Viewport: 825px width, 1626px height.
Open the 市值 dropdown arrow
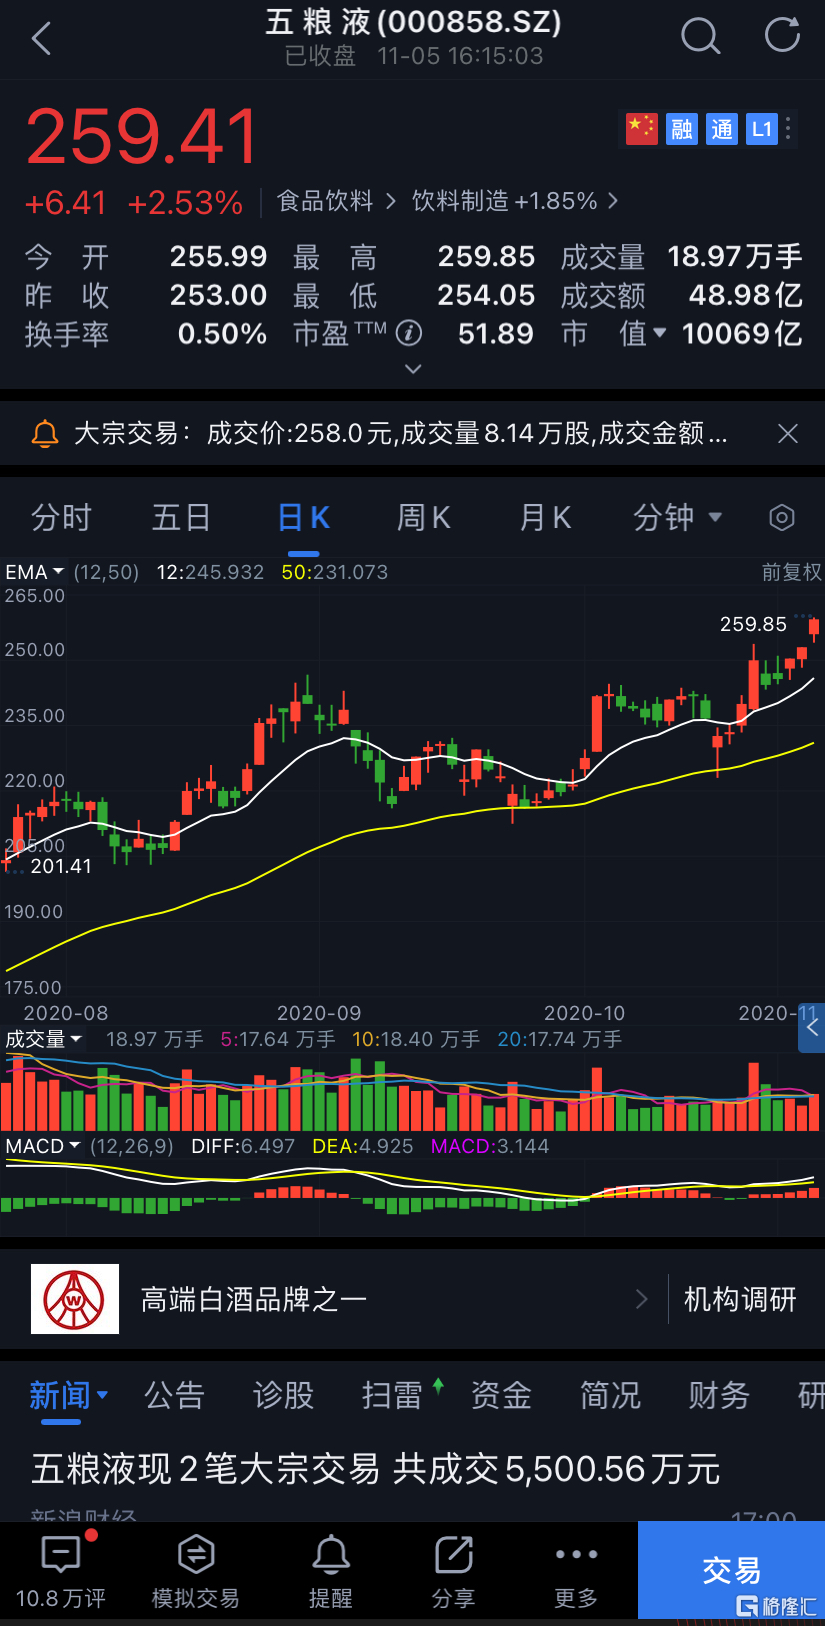coord(659,333)
